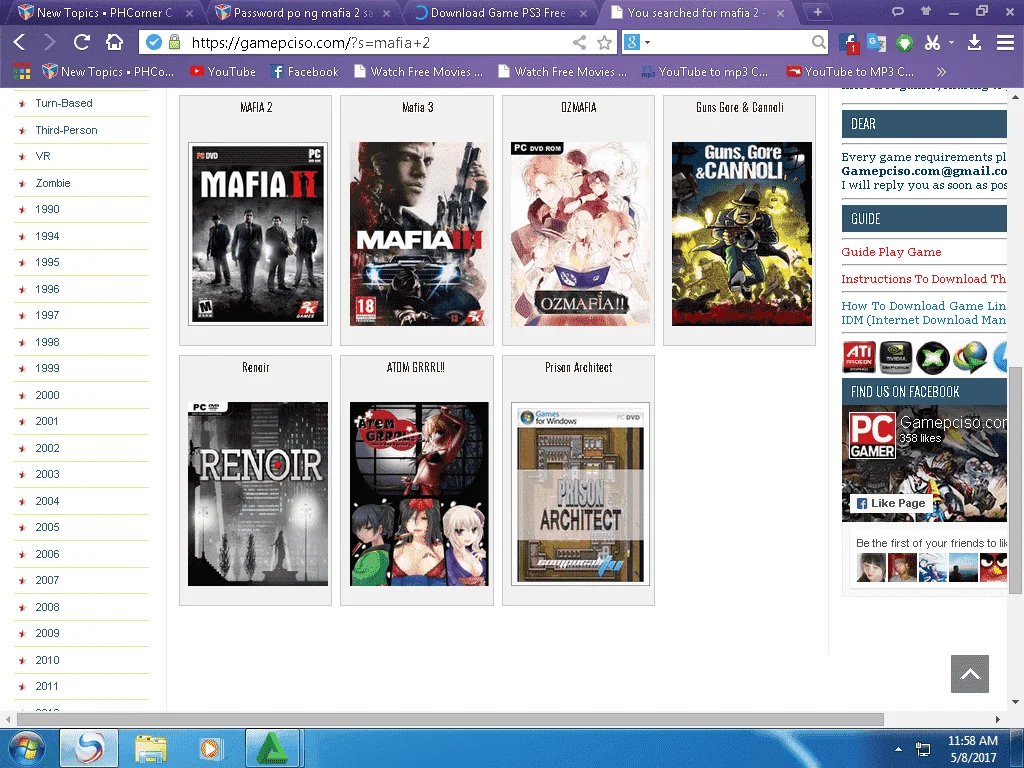Click the Gamepciso.com@gmail.com email
The height and width of the screenshot is (768, 1024).
click(923, 171)
